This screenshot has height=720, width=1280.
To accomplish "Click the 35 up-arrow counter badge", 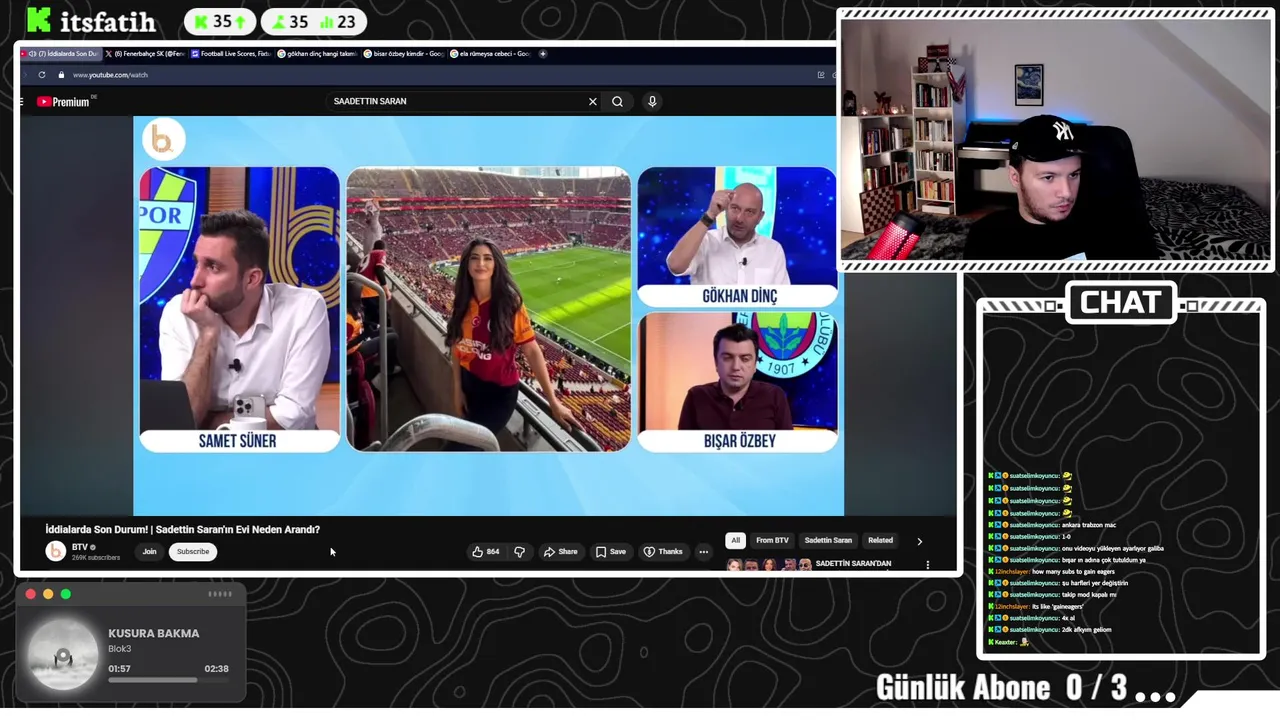I will click(219, 21).
